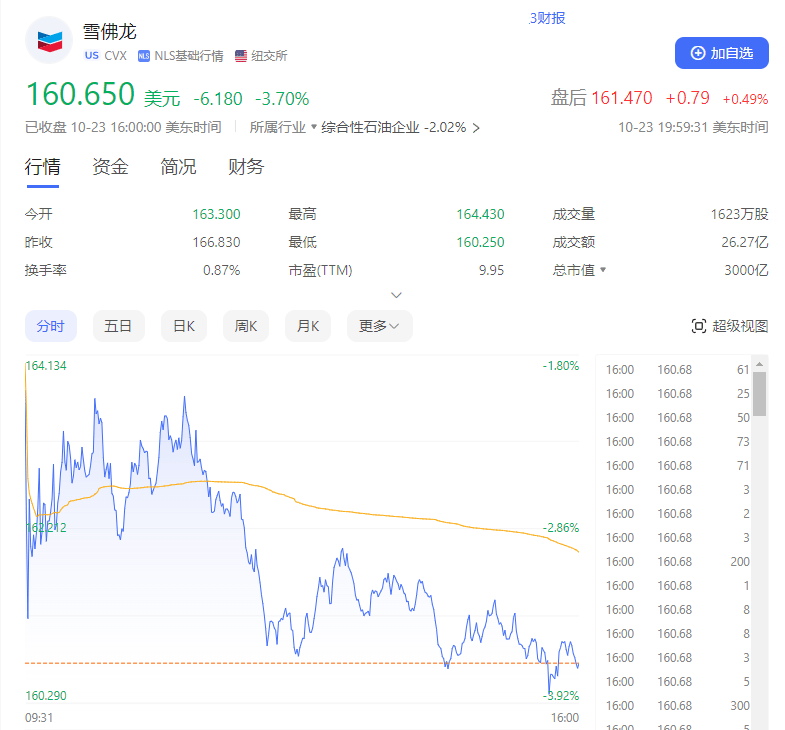Open the 3财报 earnings link

click(547, 19)
